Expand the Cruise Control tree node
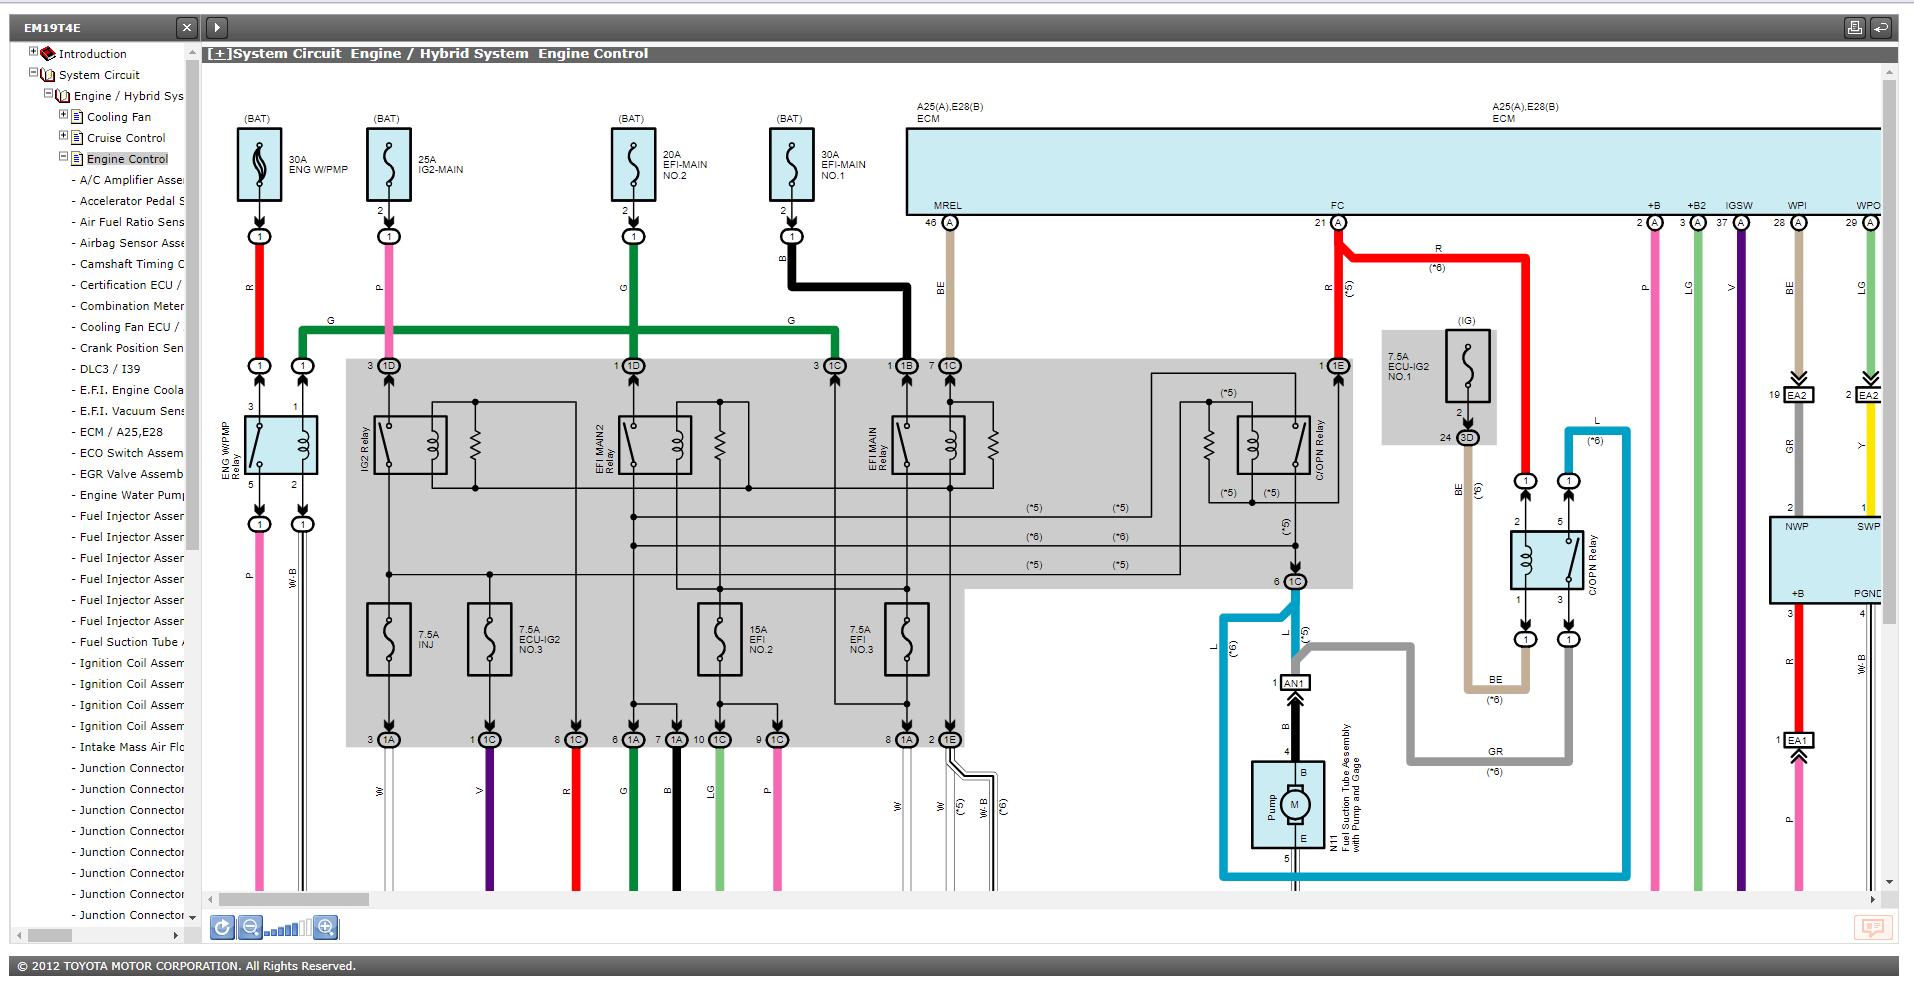Image resolution: width=1914 pixels, height=983 pixels. coord(63,136)
